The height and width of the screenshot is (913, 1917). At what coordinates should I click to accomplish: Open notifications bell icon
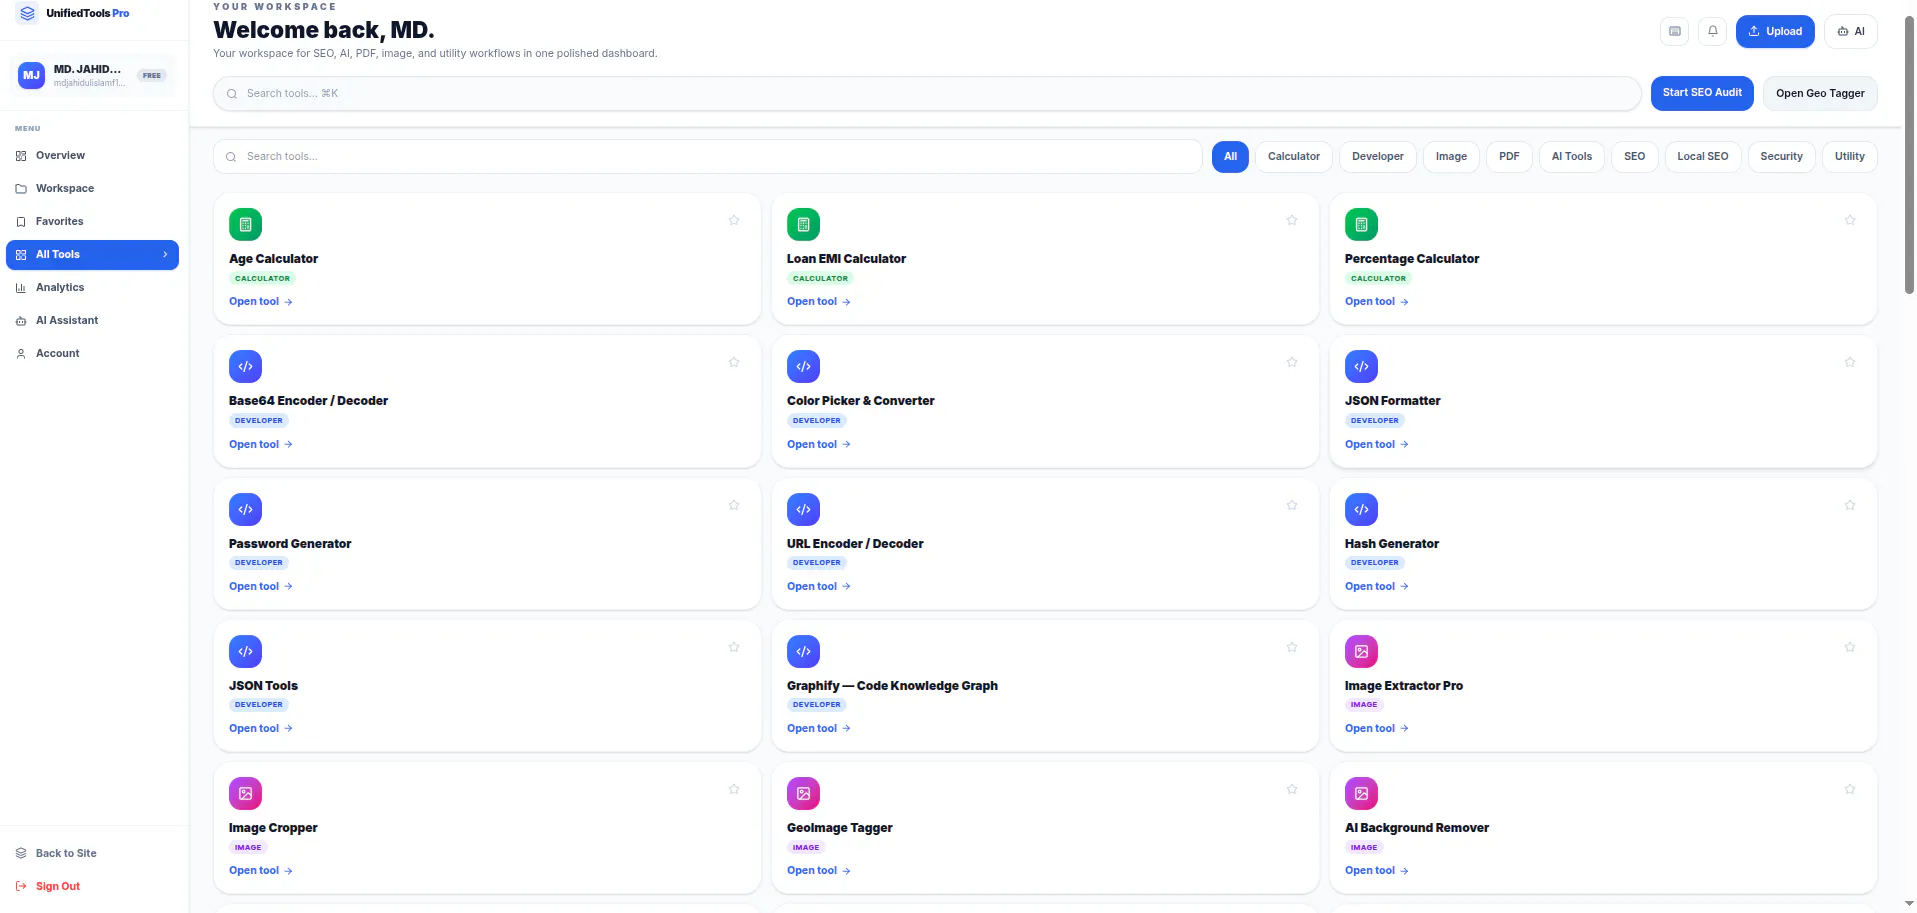point(1712,31)
